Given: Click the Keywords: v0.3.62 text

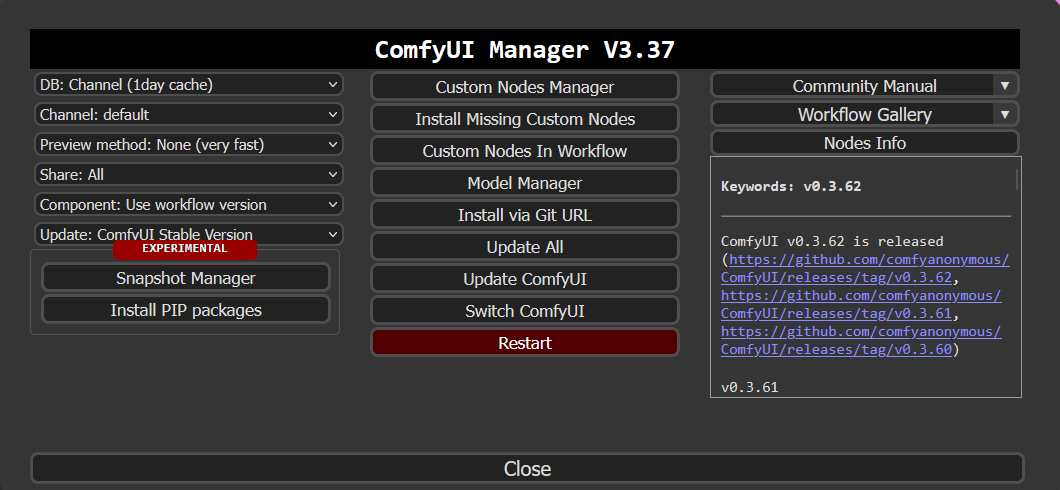Looking at the screenshot, I should (x=791, y=187).
